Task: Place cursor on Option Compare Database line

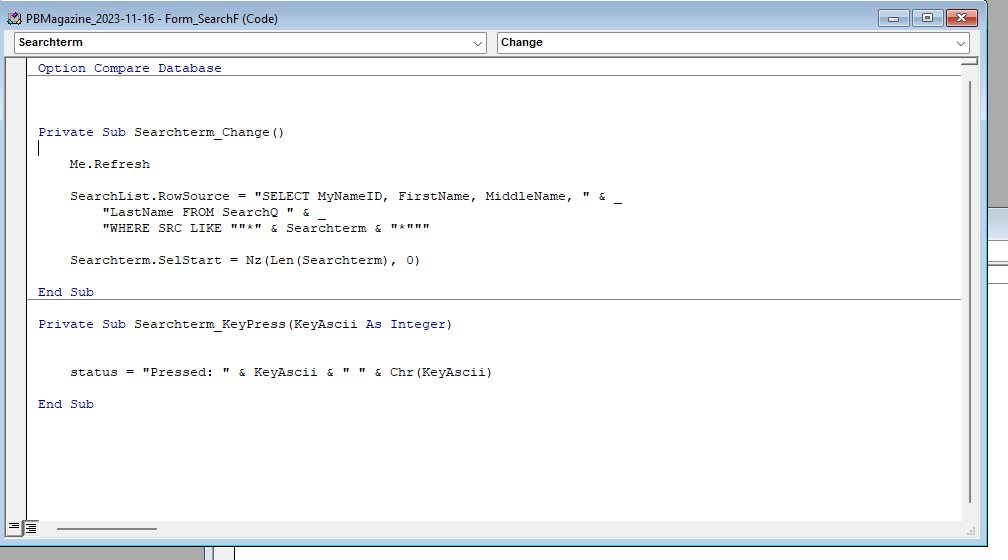Action: [130, 68]
